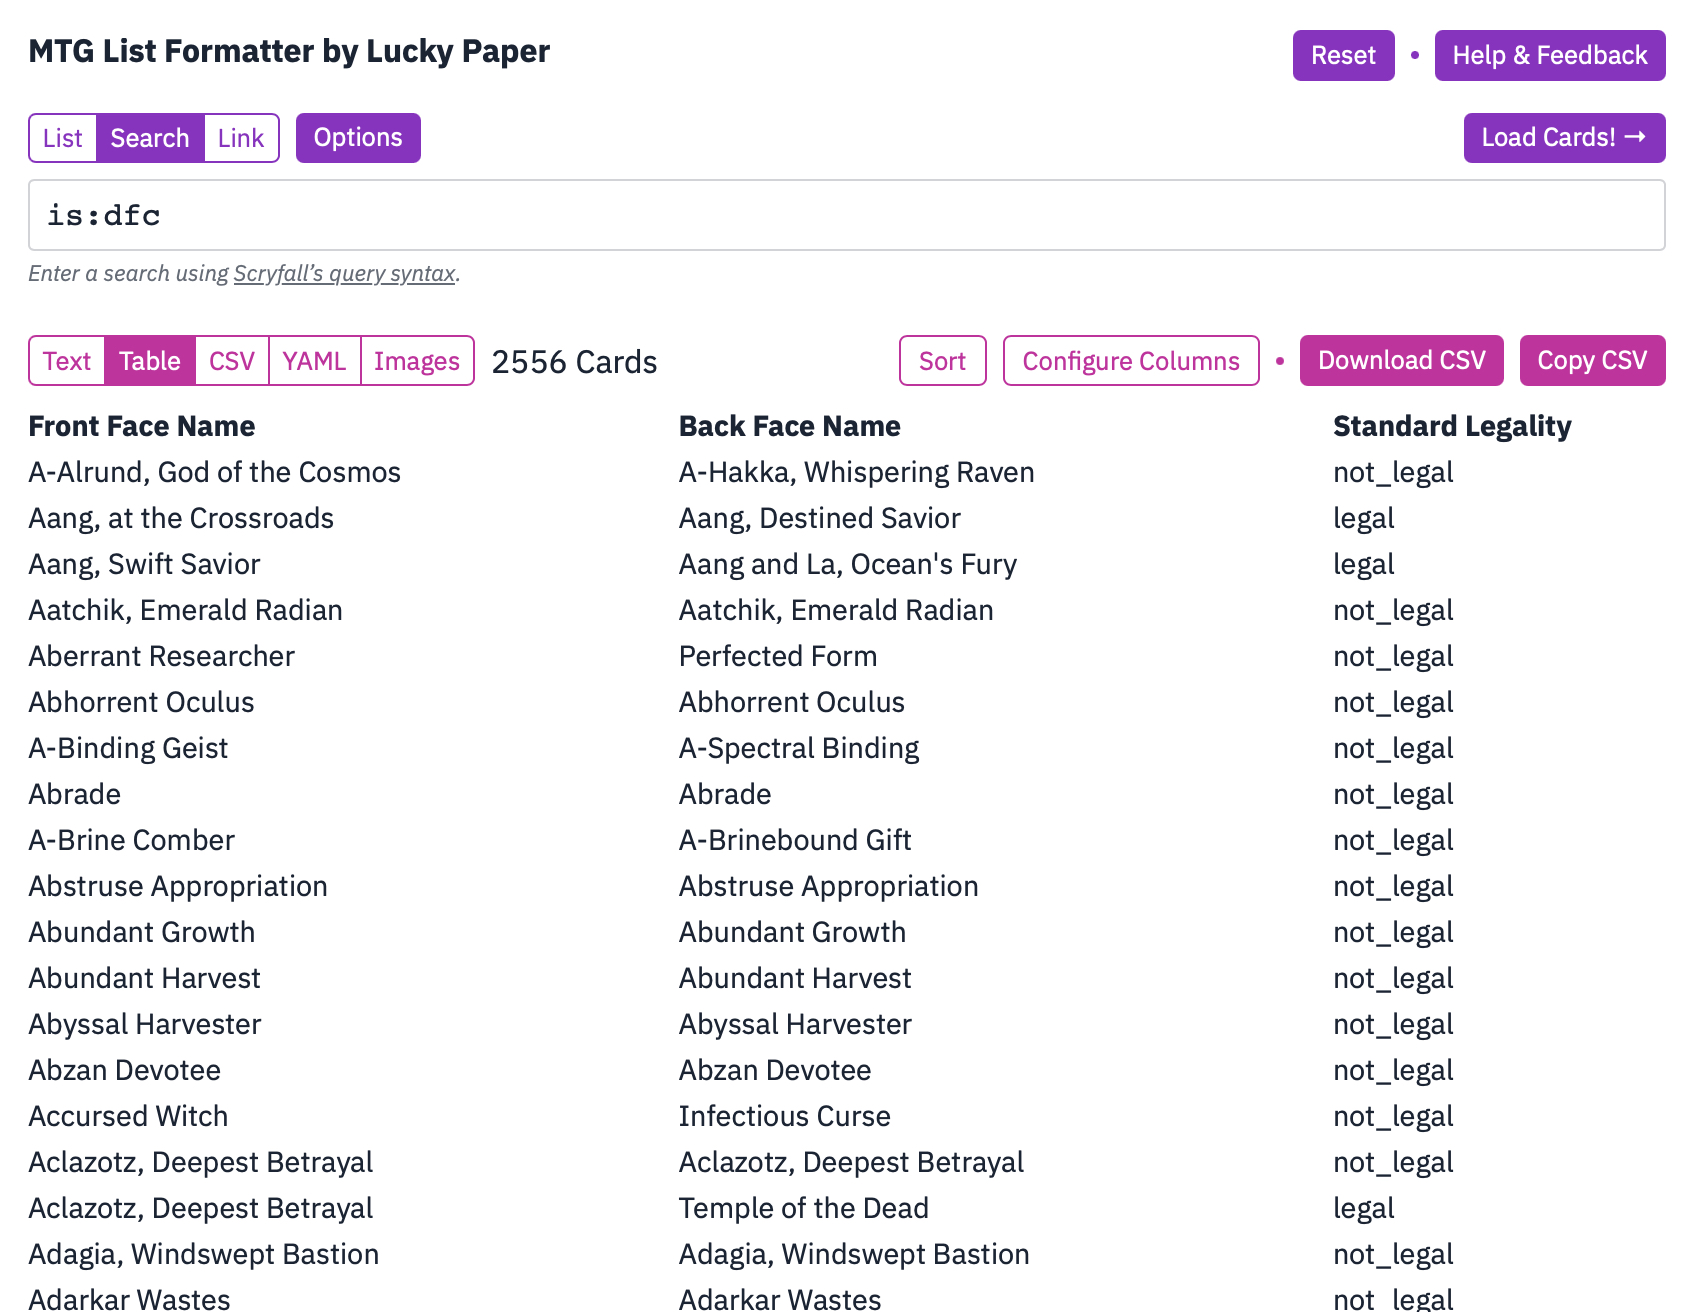Image resolution: width=1696 pixels, height=1312 pixels.
Task: Switch to List input mode
Action: (x=63, y=138)
